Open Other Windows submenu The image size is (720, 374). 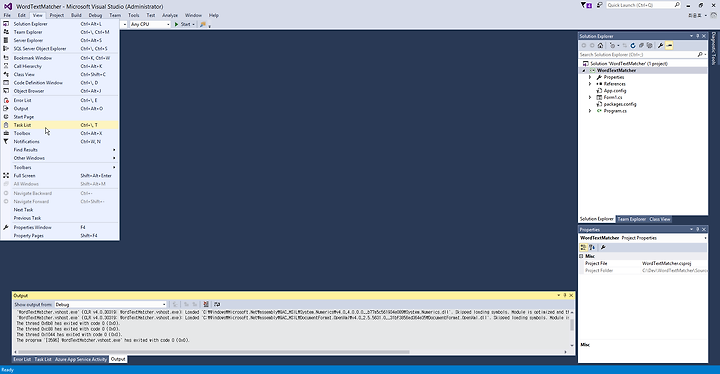pyautogui.click(x=60, y=158)
